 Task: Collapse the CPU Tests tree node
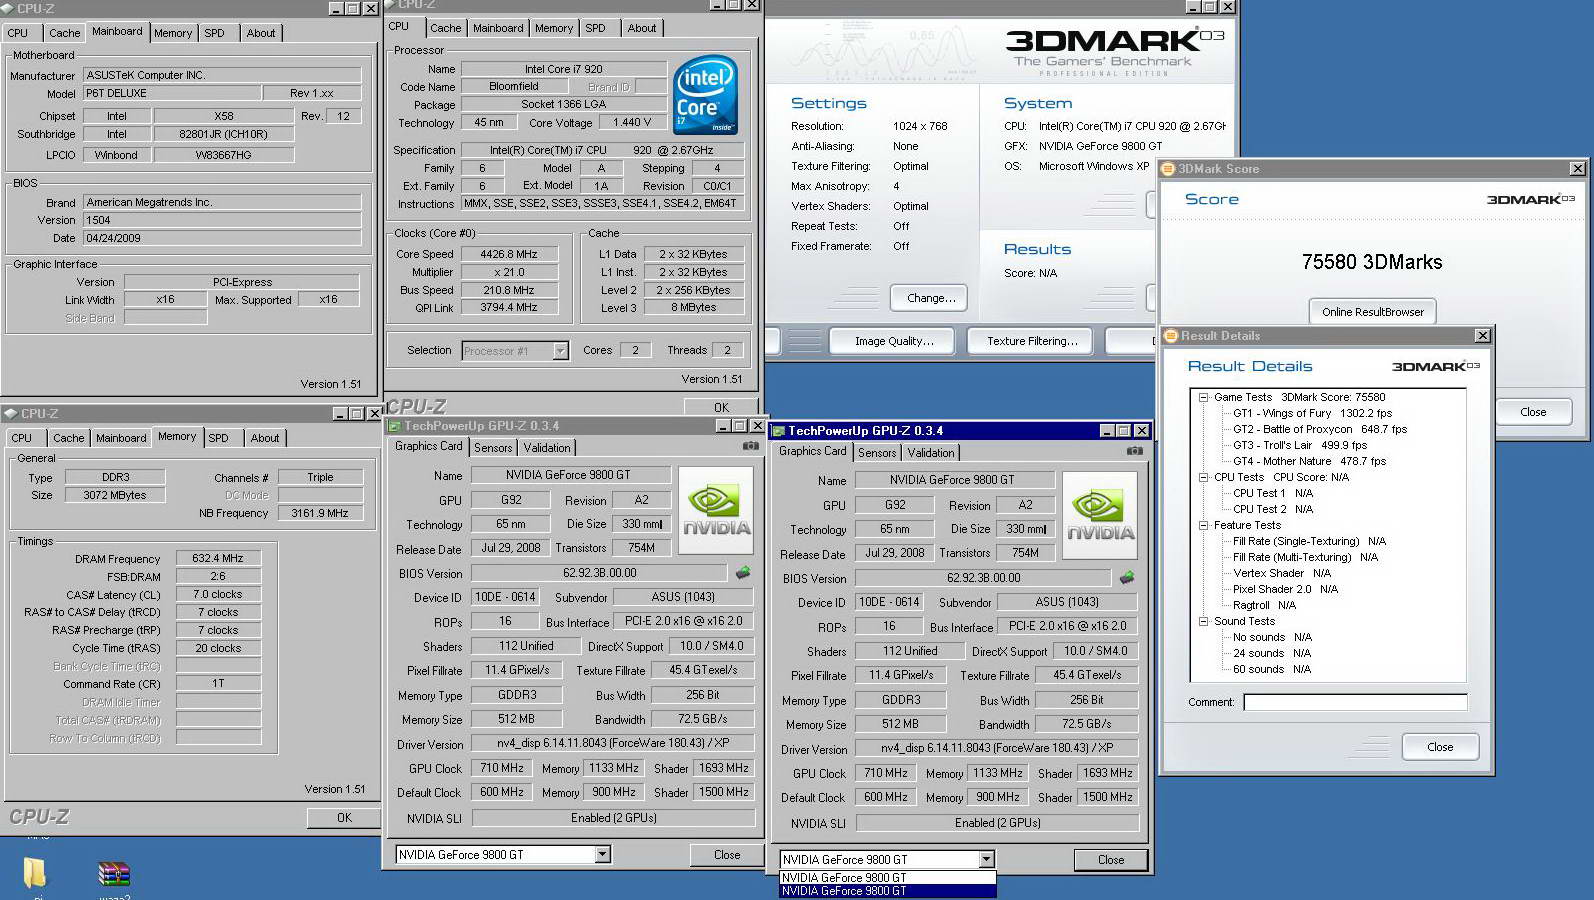coord(1204,477)
